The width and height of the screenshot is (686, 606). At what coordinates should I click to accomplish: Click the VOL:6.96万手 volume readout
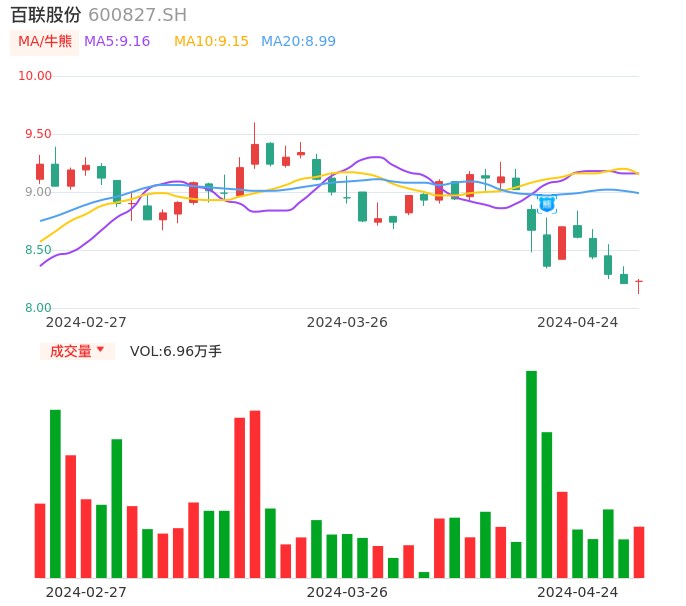pos(176,351)
